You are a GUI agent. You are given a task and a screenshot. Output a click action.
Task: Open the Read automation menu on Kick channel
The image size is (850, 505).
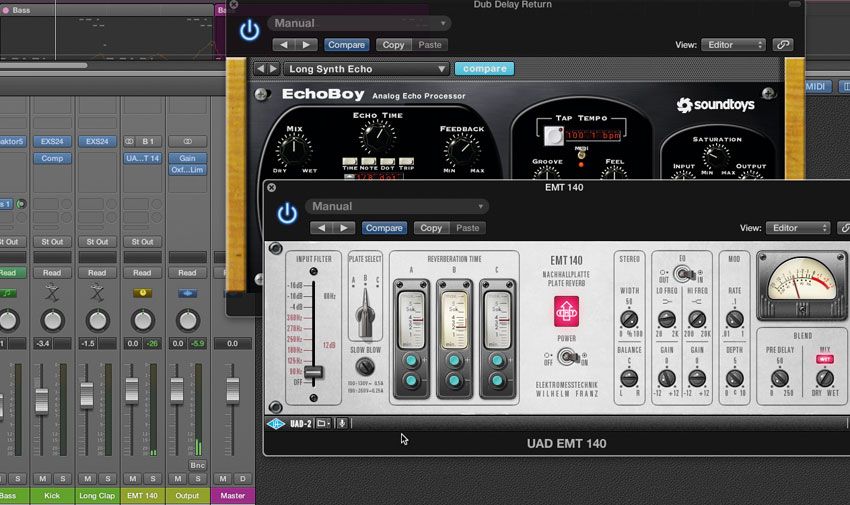(x=52, y=273)
